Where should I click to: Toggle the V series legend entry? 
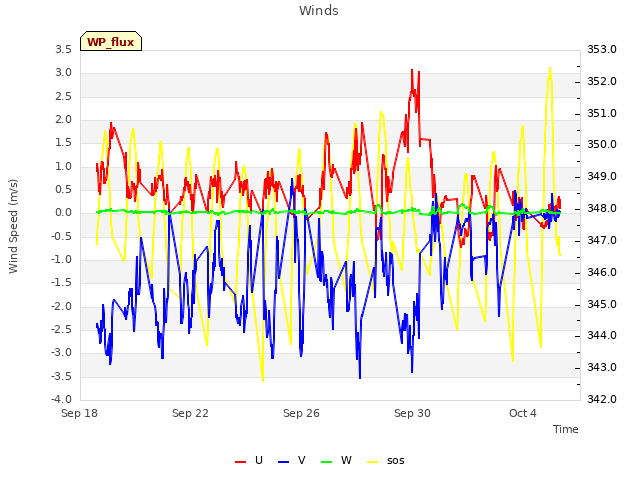coord(292,461)
